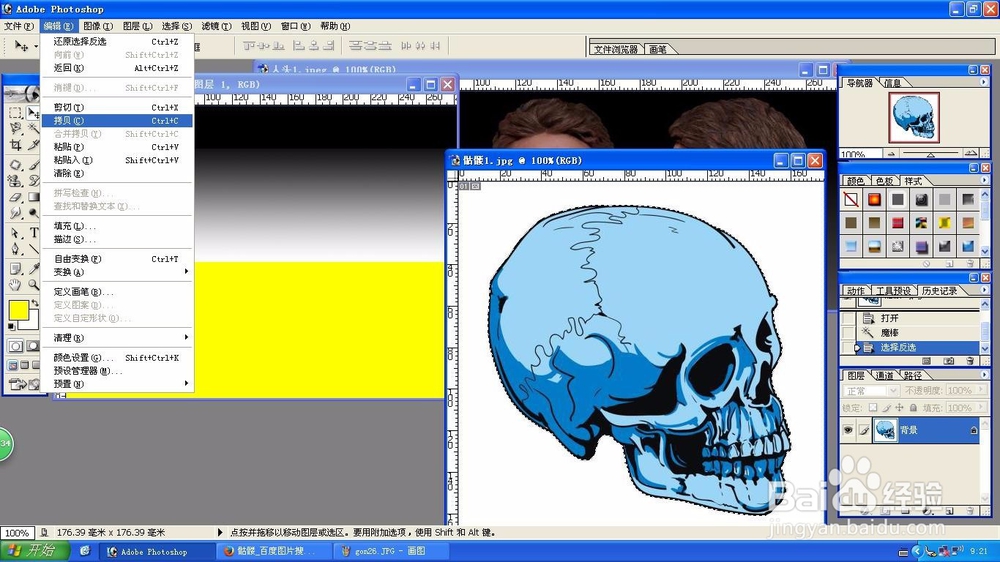Open 骷髅_百度图片 Firefox taskbar button
This screenshot has width=1000, height=562.
pos(274,551)
